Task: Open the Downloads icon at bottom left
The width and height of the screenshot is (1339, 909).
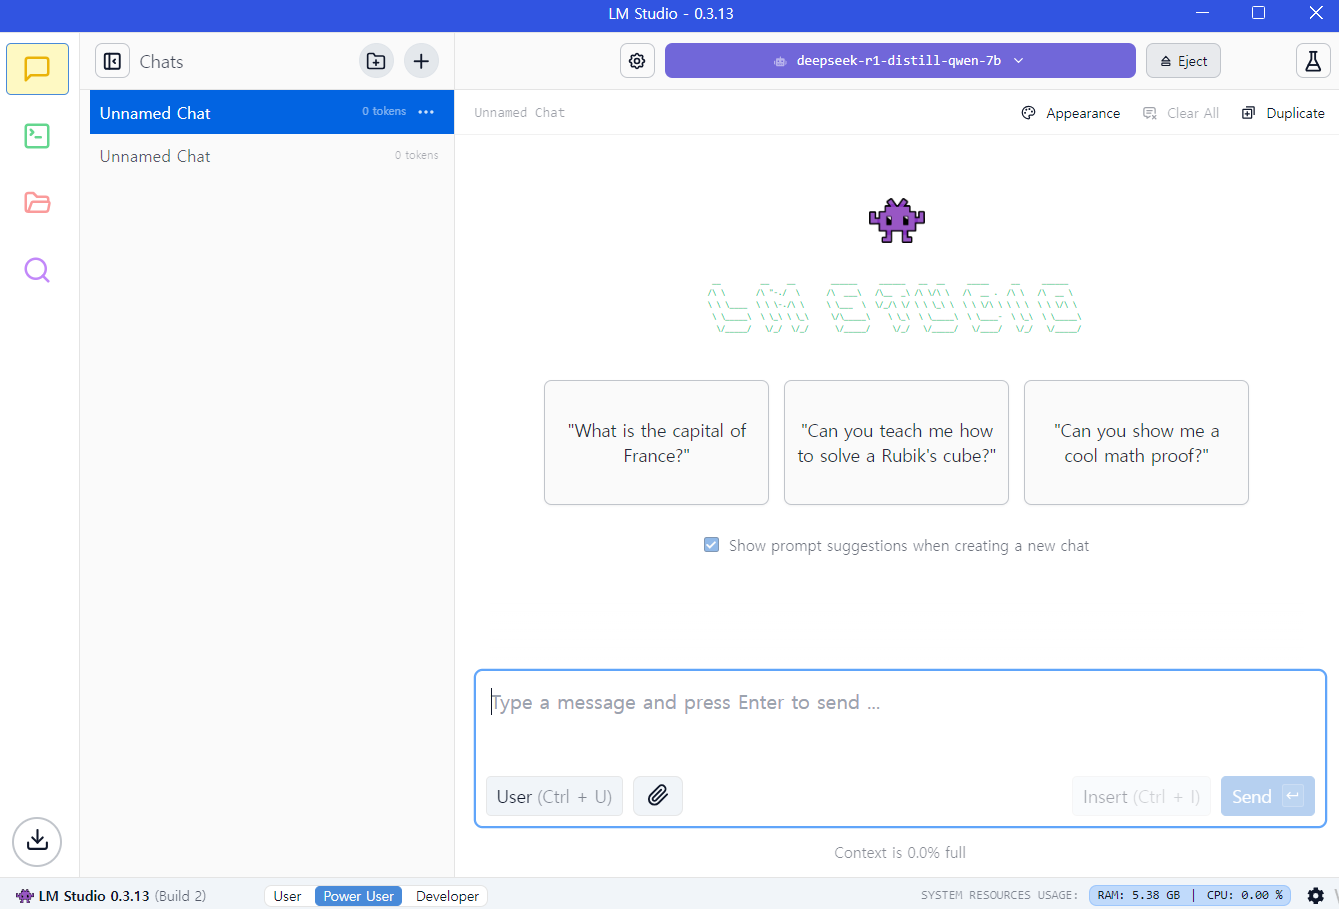Action: point(37,842)
